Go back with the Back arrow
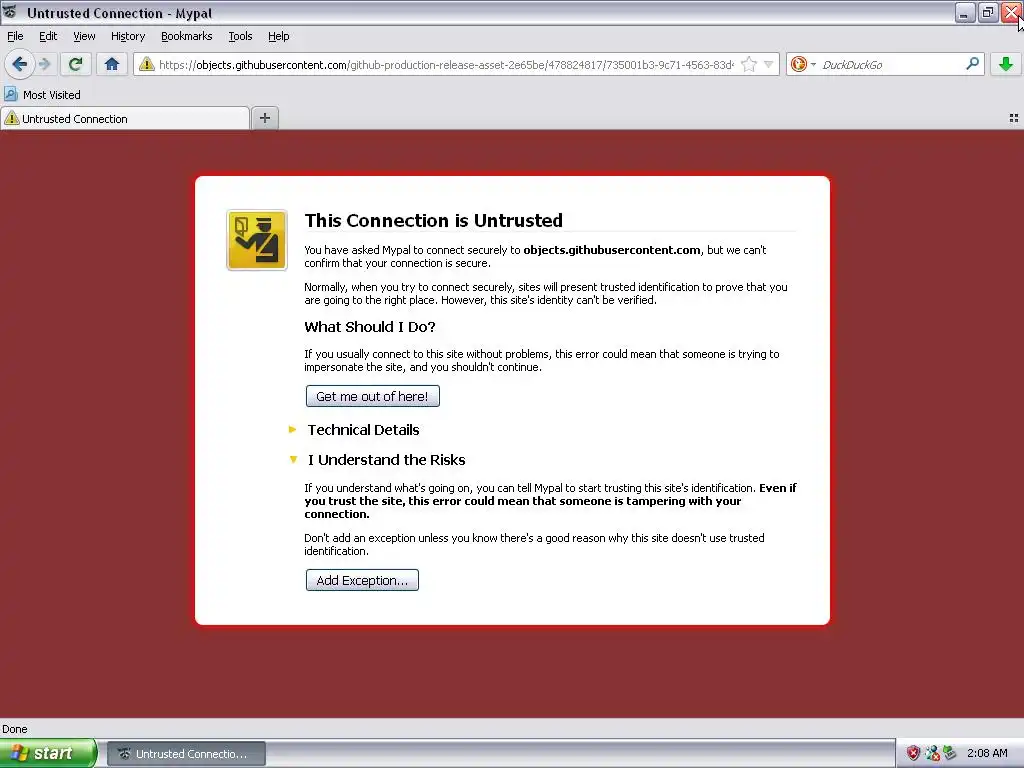The width and height of the screenshot is (1024, 768). click(19, 64)
